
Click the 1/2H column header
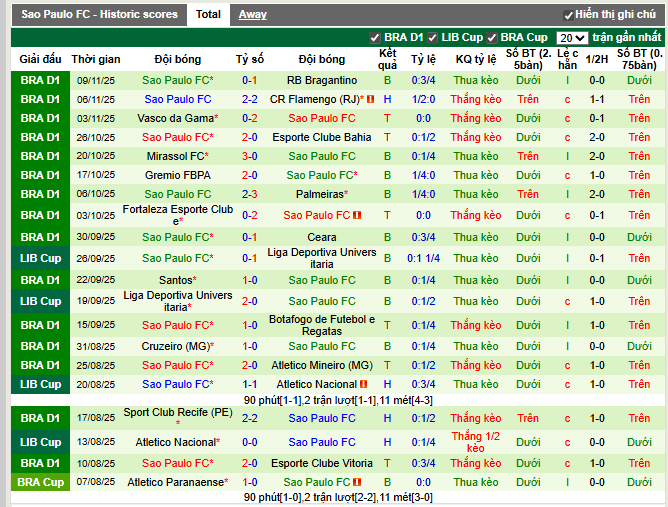coord(596,59)
